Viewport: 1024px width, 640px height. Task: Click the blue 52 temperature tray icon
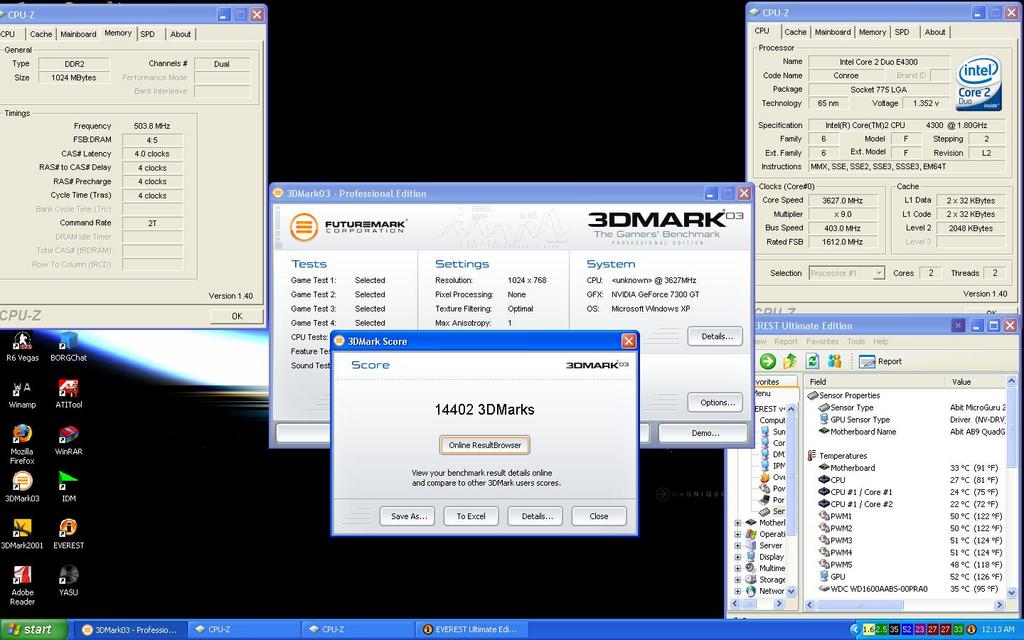coord(906,630)
